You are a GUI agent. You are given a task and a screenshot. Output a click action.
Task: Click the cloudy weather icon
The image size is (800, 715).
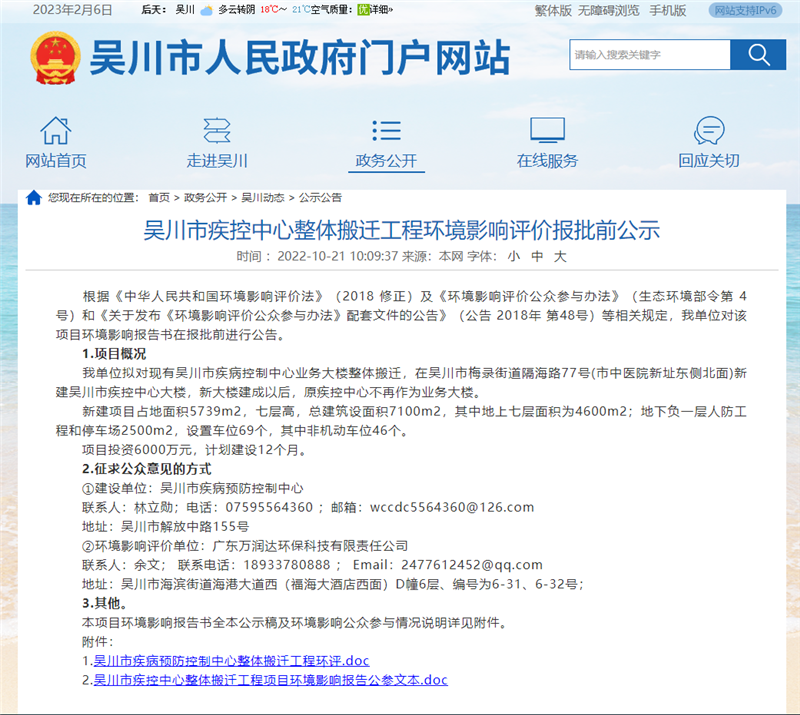coord(206,10)
